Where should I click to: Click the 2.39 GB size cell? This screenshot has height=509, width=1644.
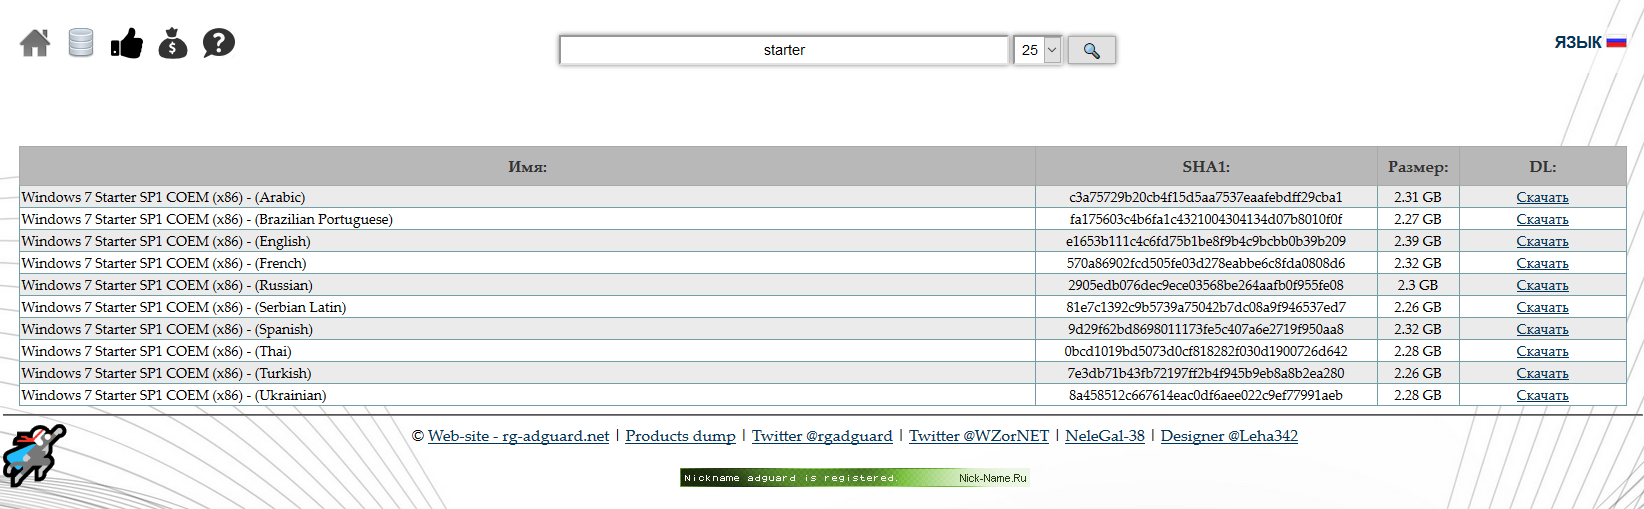point(1418,241)
